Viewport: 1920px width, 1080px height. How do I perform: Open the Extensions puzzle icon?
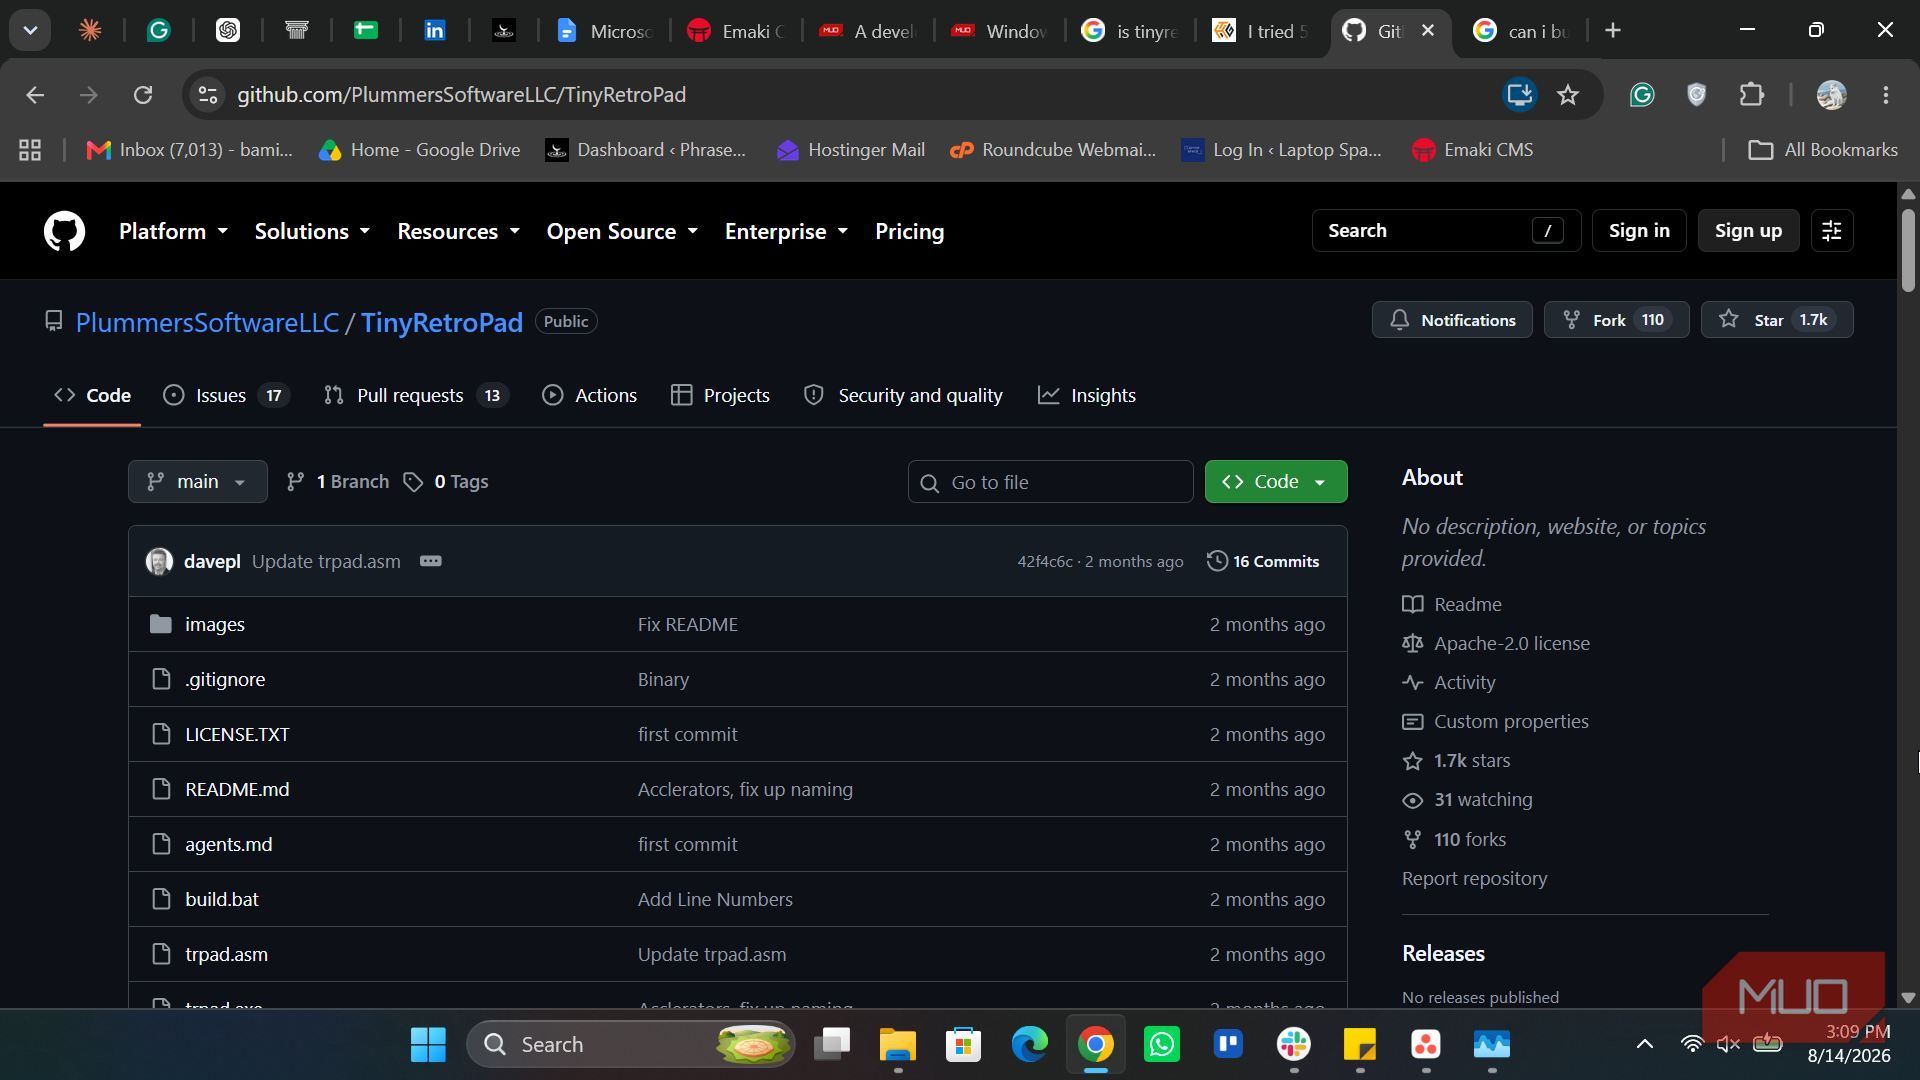(1751, 95)
